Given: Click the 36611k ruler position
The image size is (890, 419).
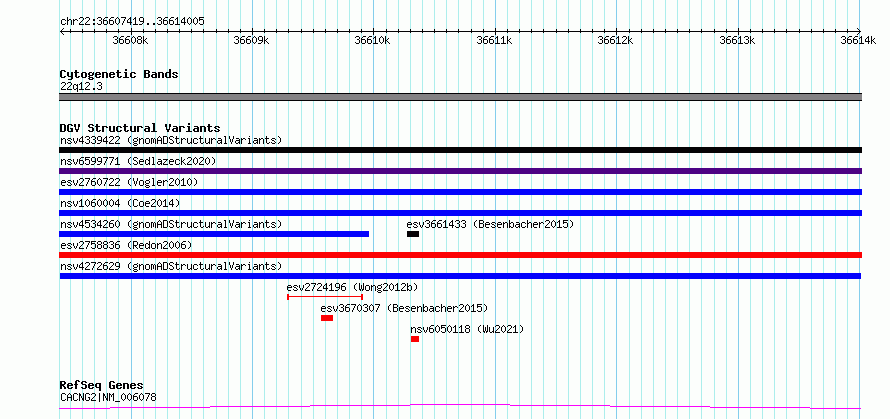Looking at the screenshot, I should (x=494, y=40).
